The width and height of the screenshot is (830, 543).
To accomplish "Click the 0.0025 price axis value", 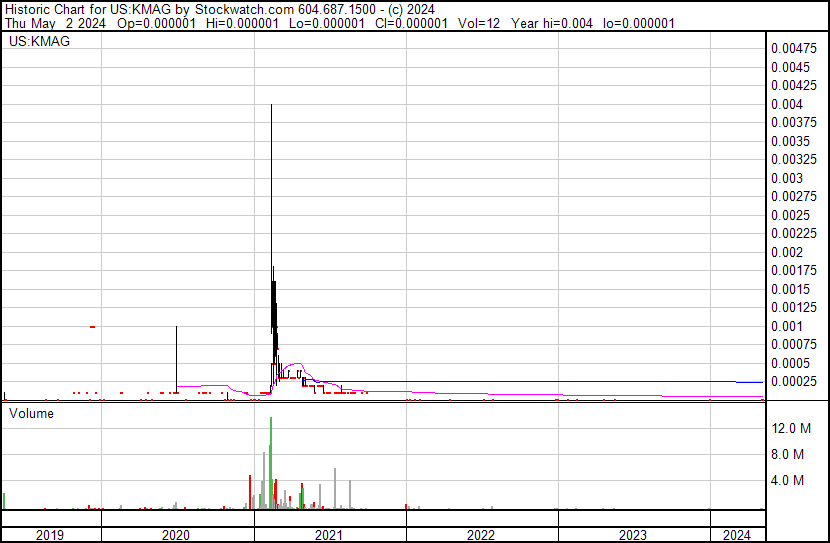I will 790,215.
